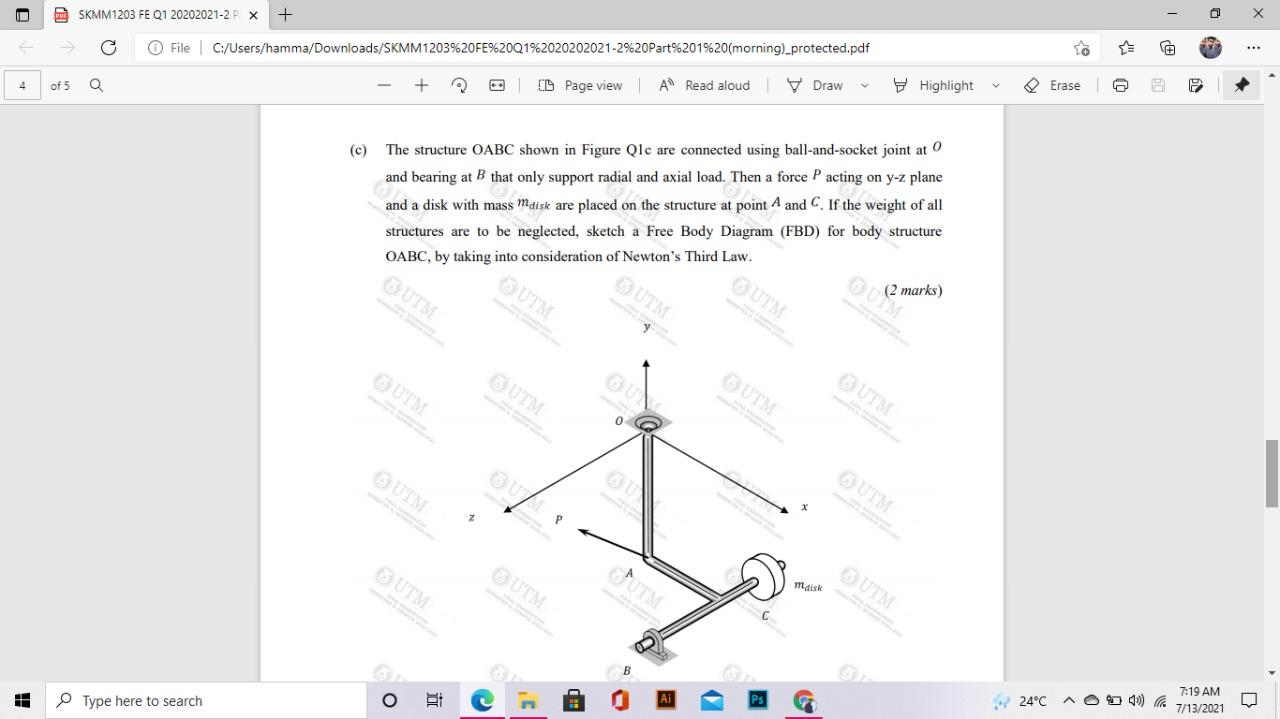Image resolution: width=1280 pixels, height=719 pixels.
Task: Expand hidden system tray icons
Action: pos(1068,701)
